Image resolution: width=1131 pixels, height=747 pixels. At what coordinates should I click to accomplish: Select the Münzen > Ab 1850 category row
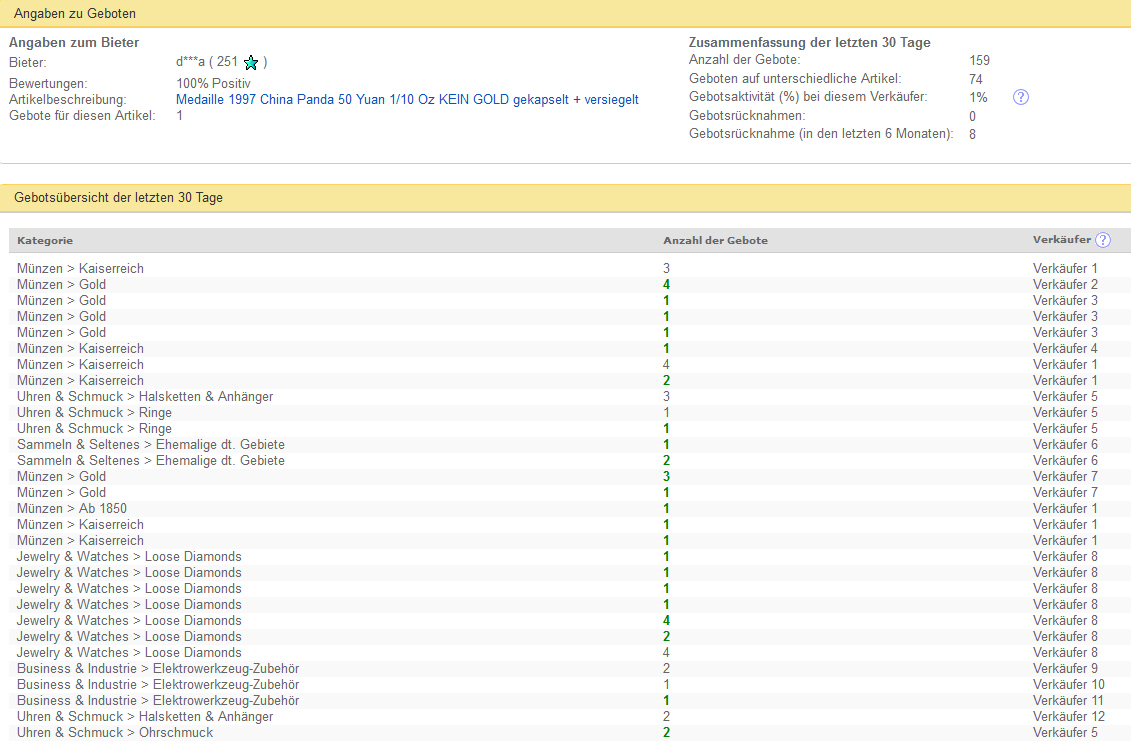point(71,509)
